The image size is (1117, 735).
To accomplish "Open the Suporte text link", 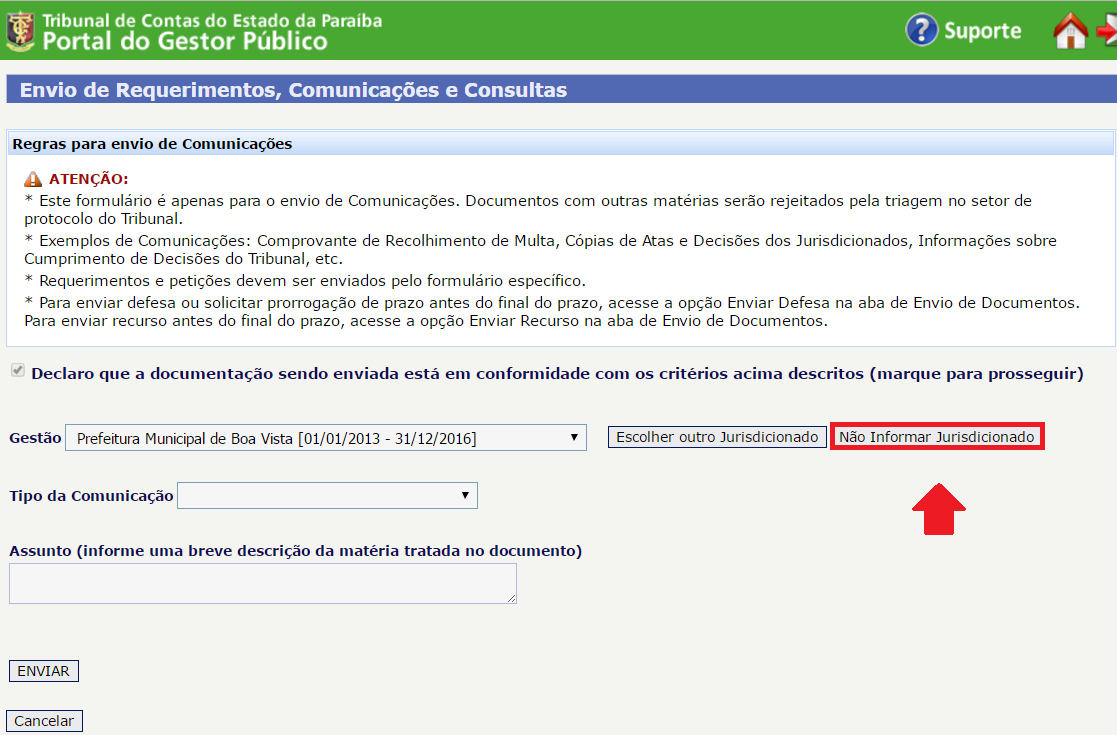I will pyautogui.click(x=982, y=31).
